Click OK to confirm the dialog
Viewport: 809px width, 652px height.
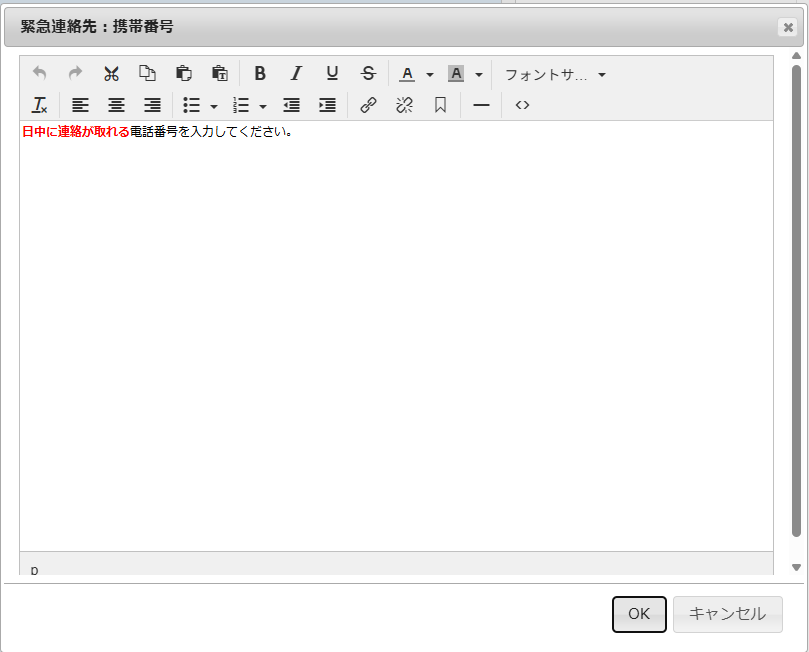pyautogui.click(x=639, y=614)
